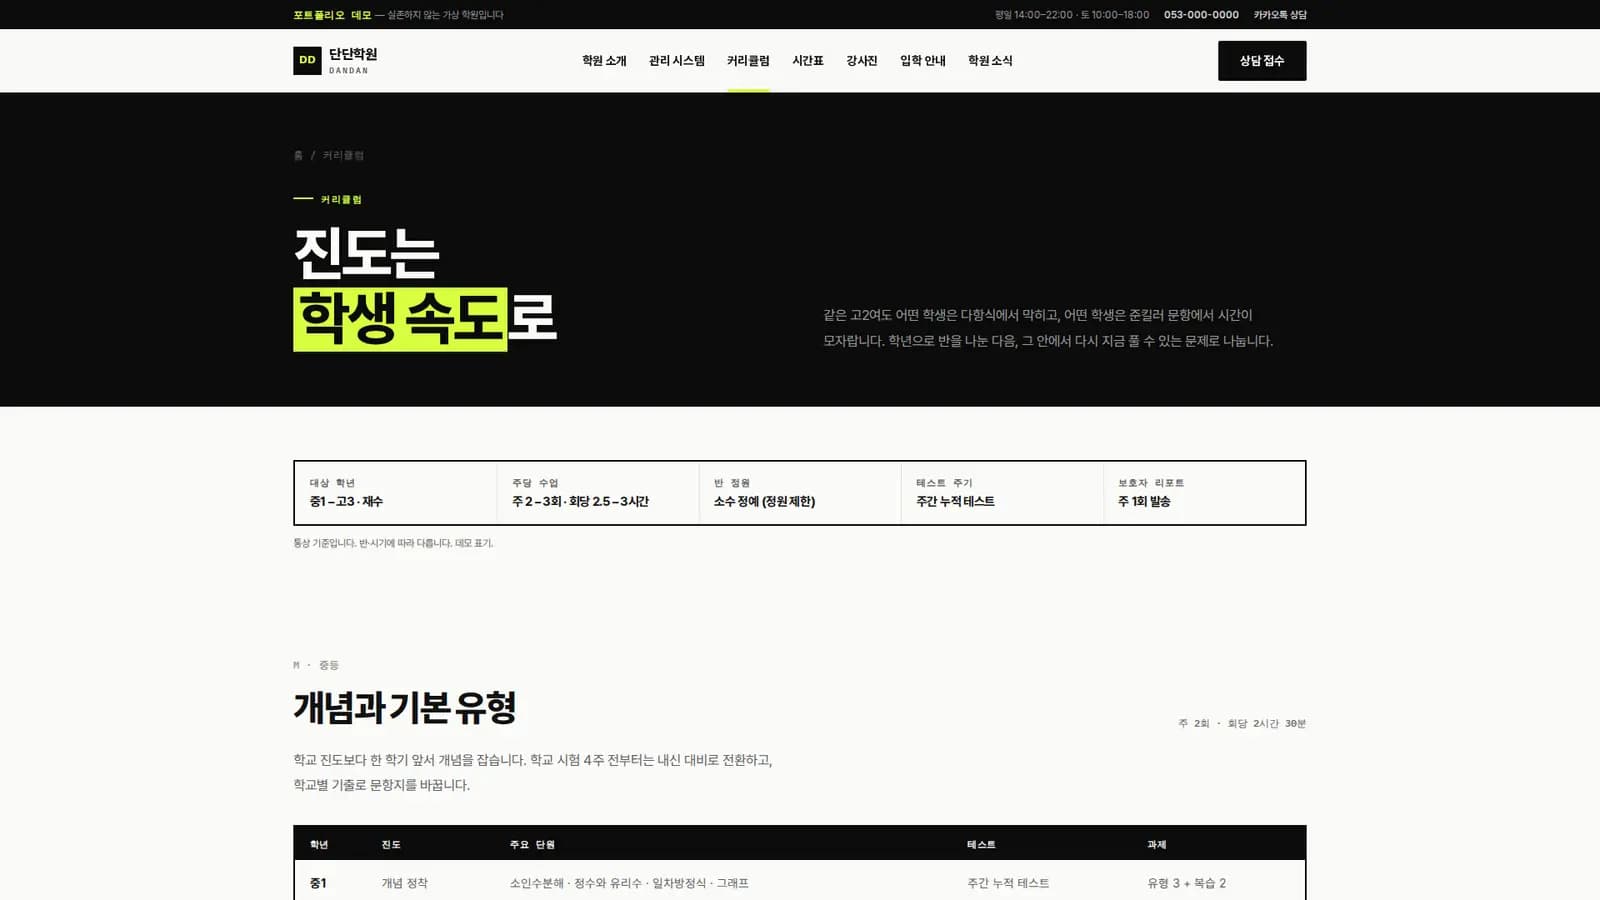The image size is (1600, 900).
Task: Click the DD logo icon
Action: (307, 60)
